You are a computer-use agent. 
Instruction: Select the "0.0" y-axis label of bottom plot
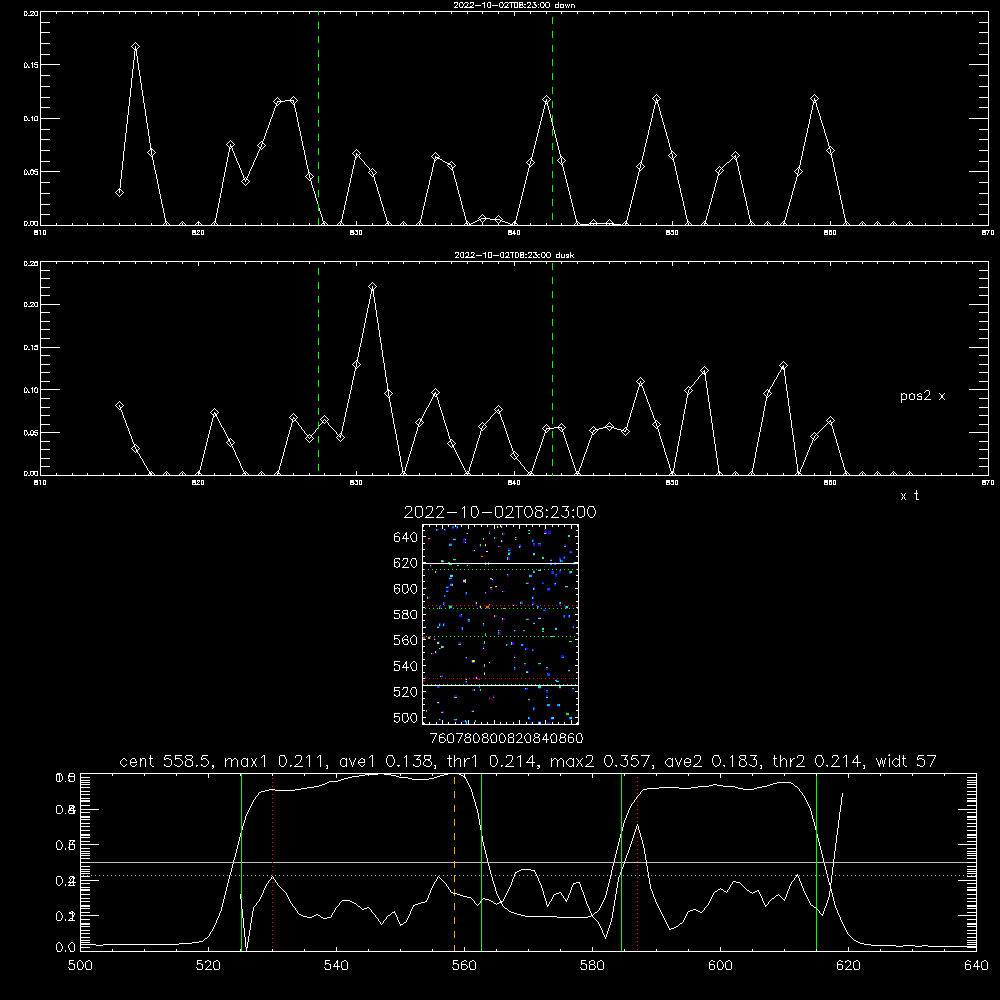pyautogui.click(x=66, y=948)
